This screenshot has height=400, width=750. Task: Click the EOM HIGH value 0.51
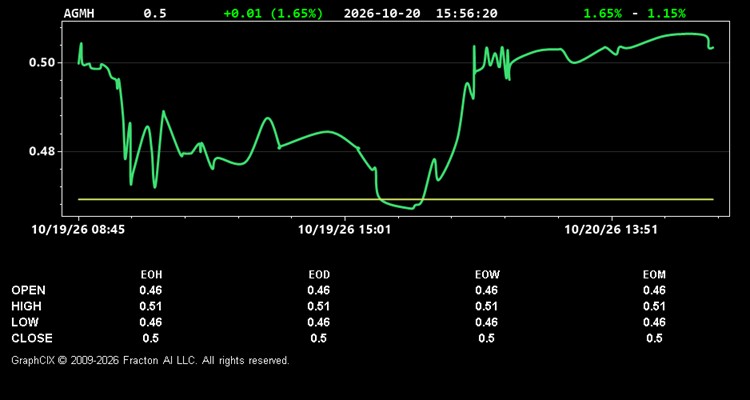click(654, 306)
